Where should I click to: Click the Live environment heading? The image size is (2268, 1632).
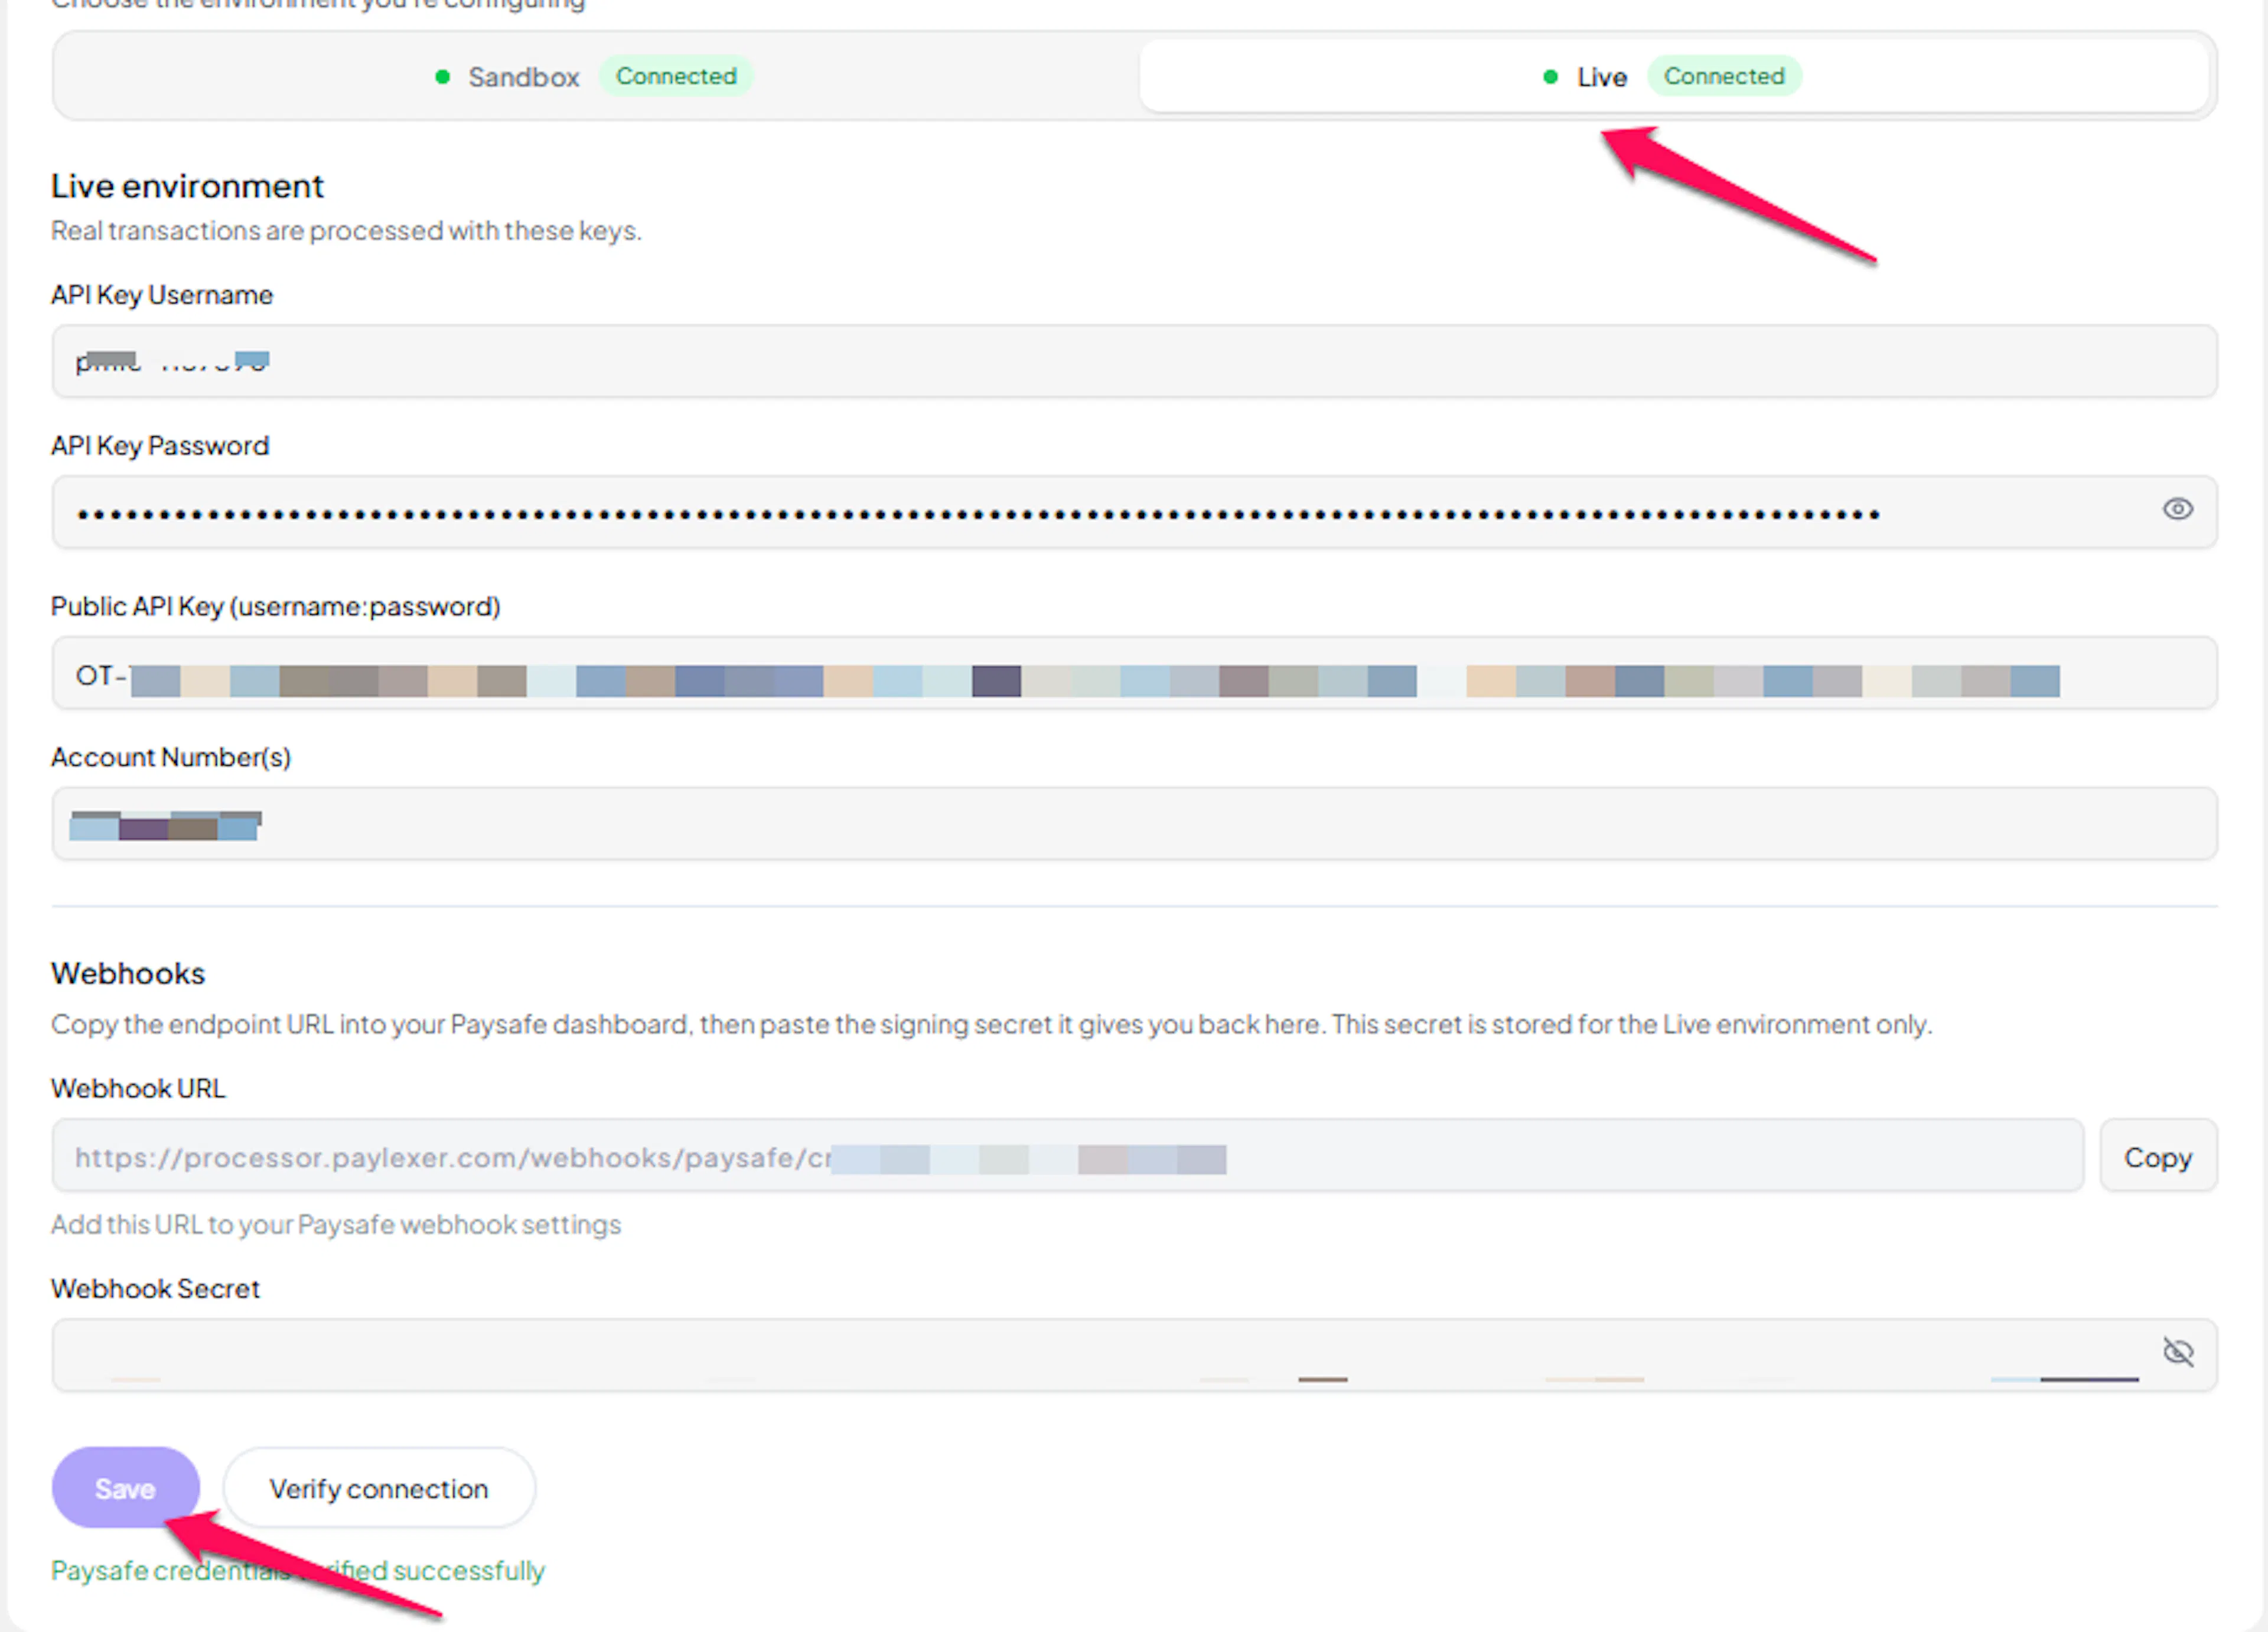pos(187,186)
